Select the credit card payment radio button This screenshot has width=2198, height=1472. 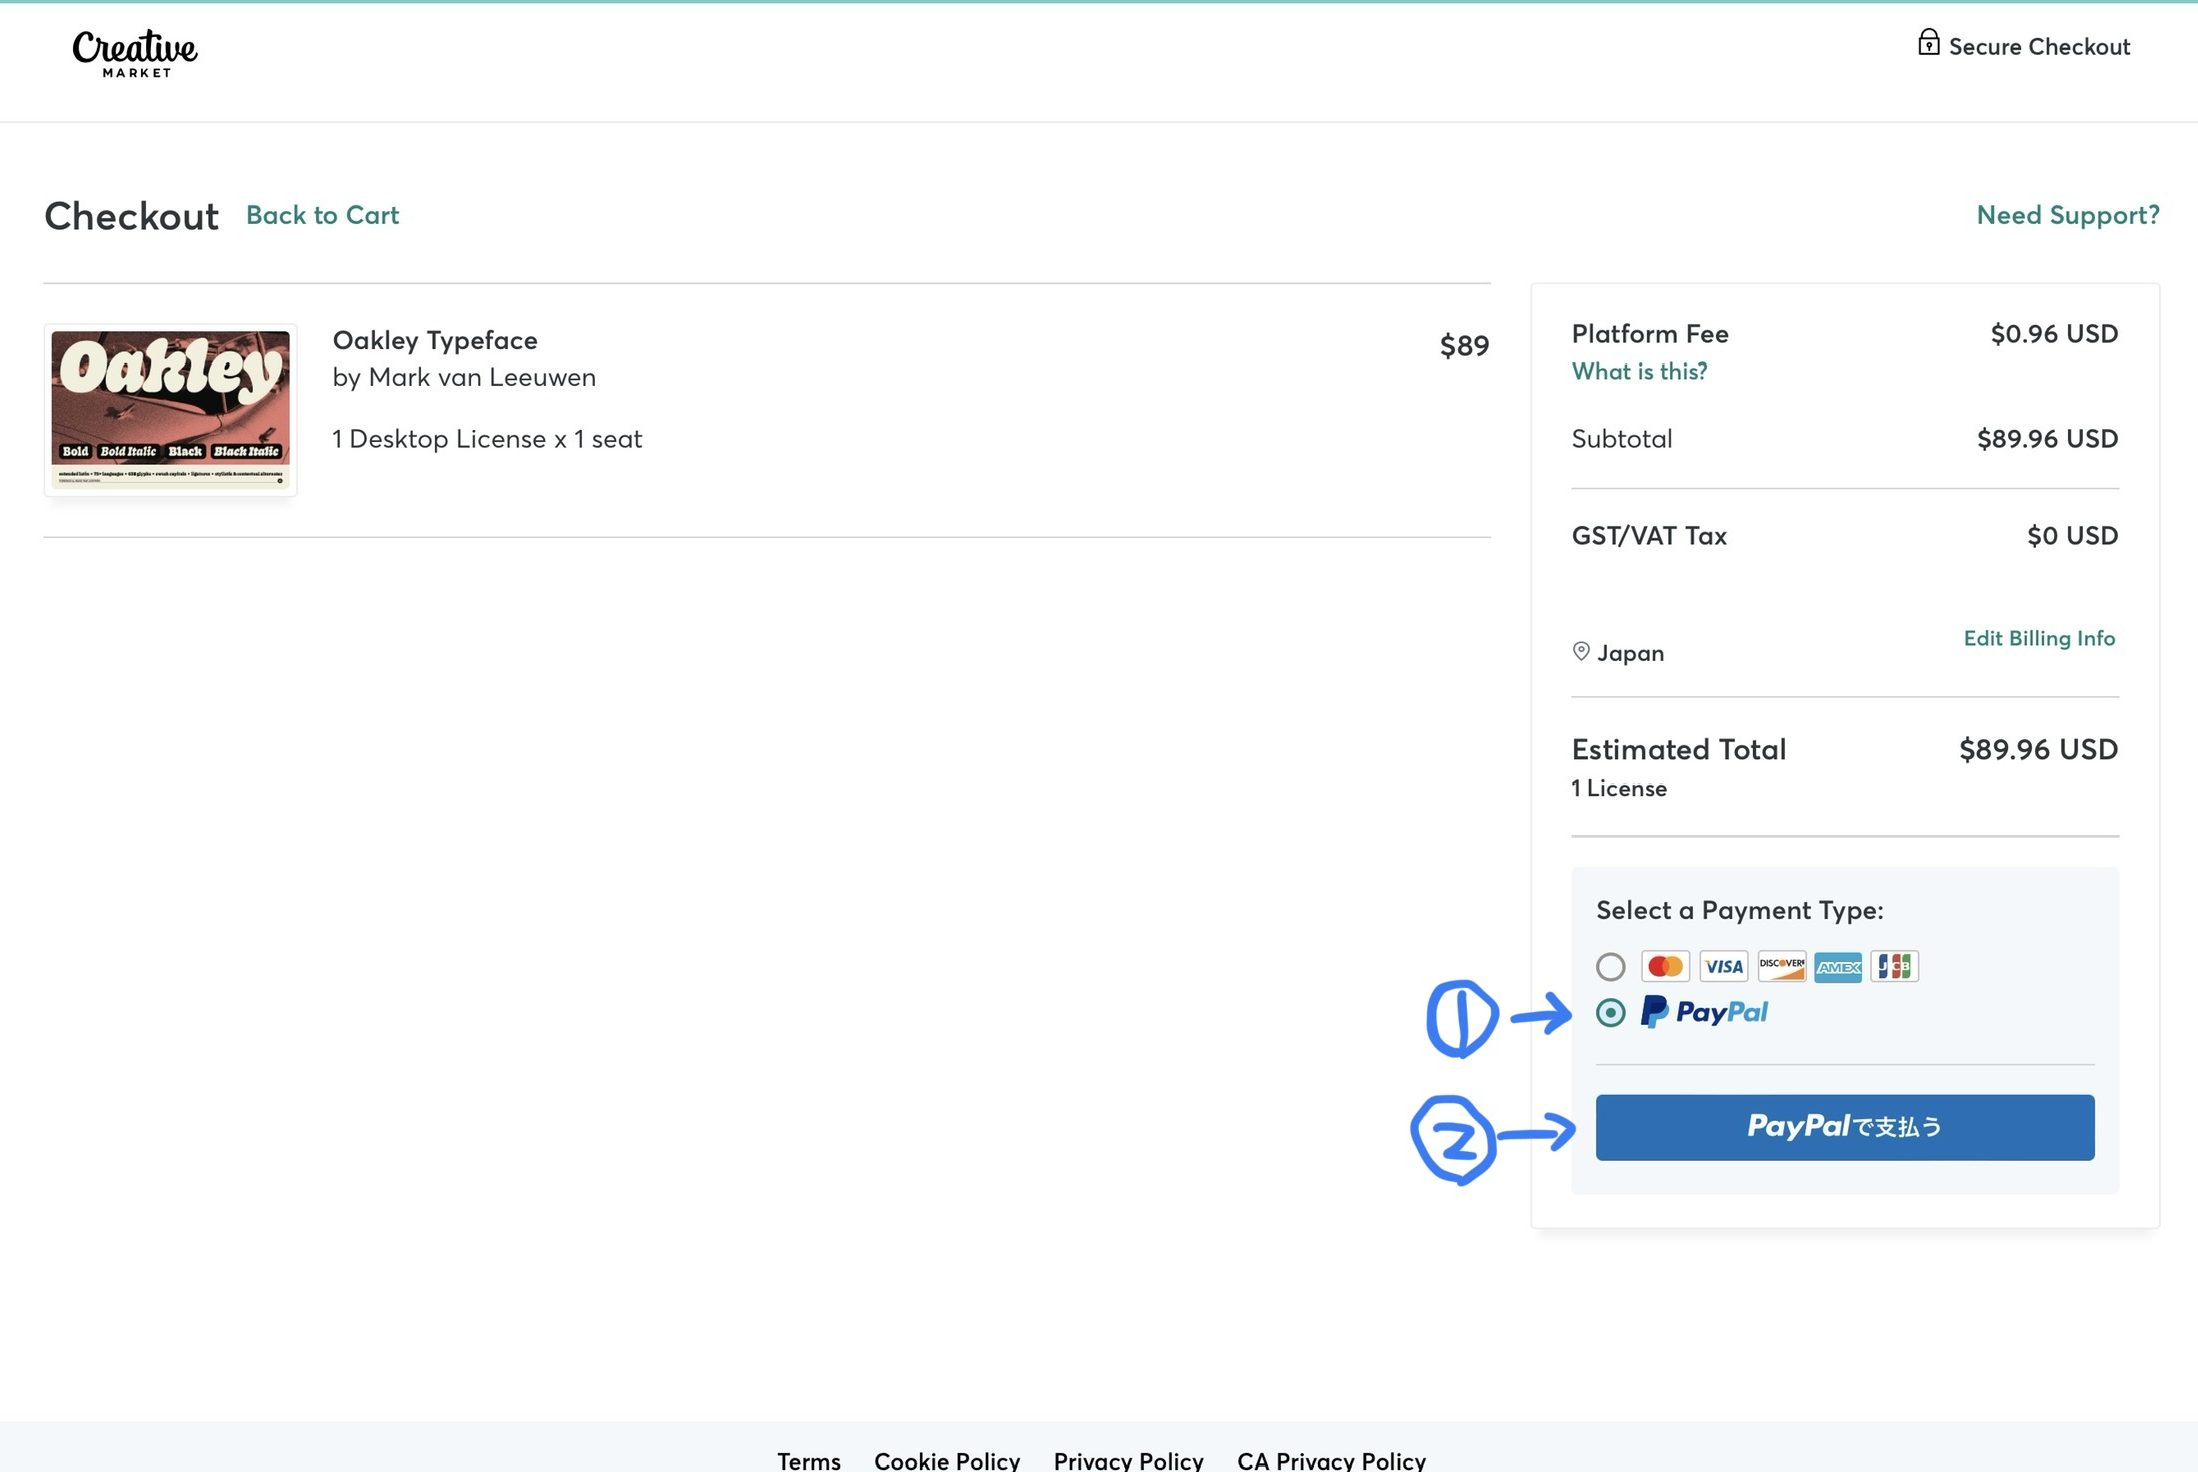(1610, 967)
